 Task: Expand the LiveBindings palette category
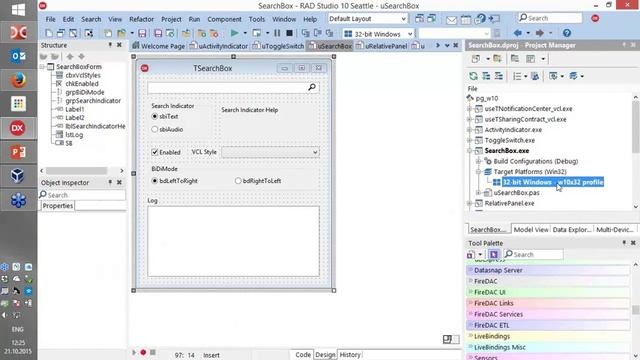(547, 336)
